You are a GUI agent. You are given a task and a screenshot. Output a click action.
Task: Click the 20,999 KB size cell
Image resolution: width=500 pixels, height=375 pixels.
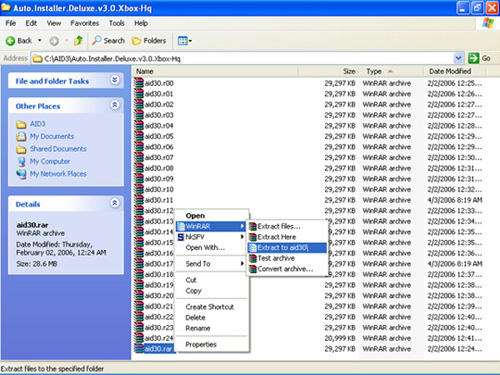(x=340, y=338)
